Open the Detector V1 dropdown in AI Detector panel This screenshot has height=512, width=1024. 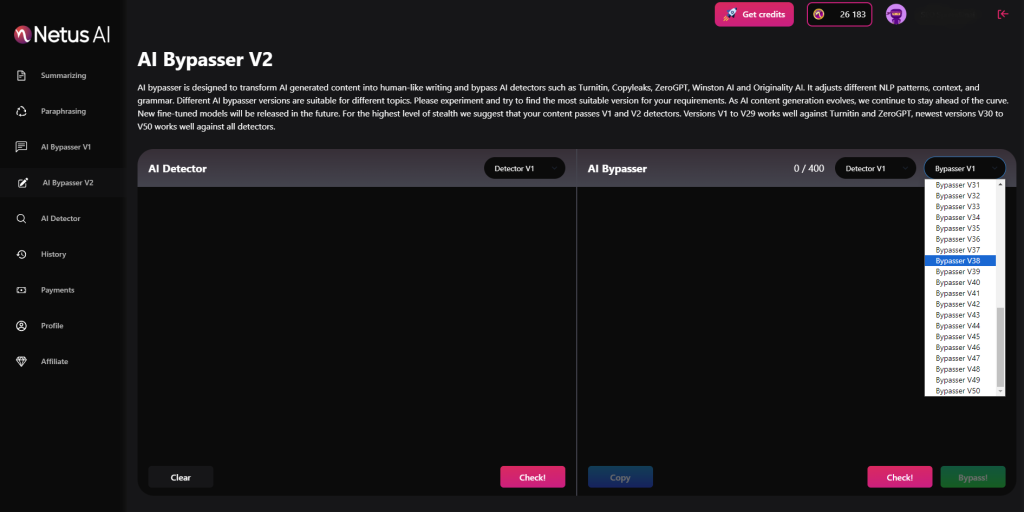click(x=524, y=169)
